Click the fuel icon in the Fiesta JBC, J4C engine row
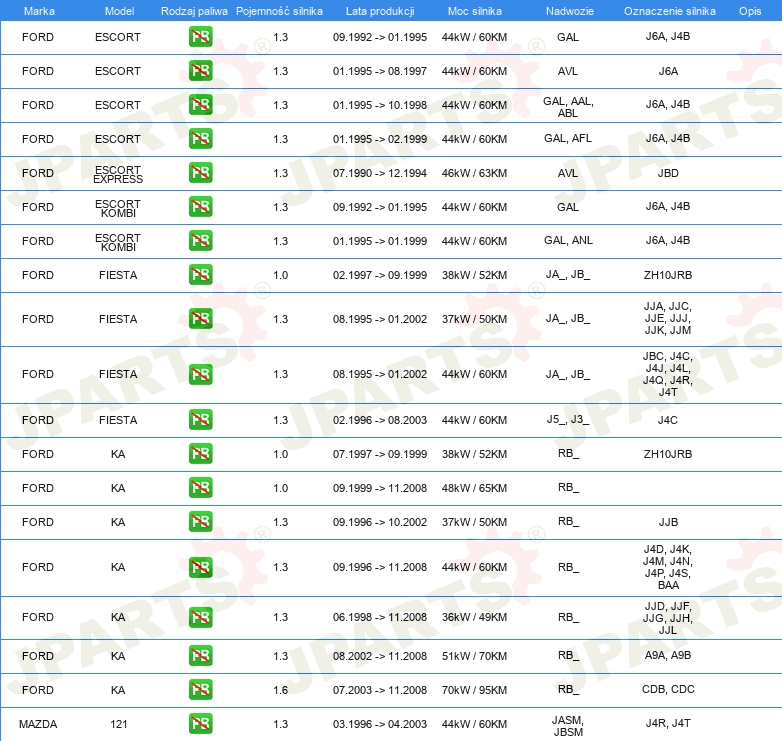 [x=200, y=374]
